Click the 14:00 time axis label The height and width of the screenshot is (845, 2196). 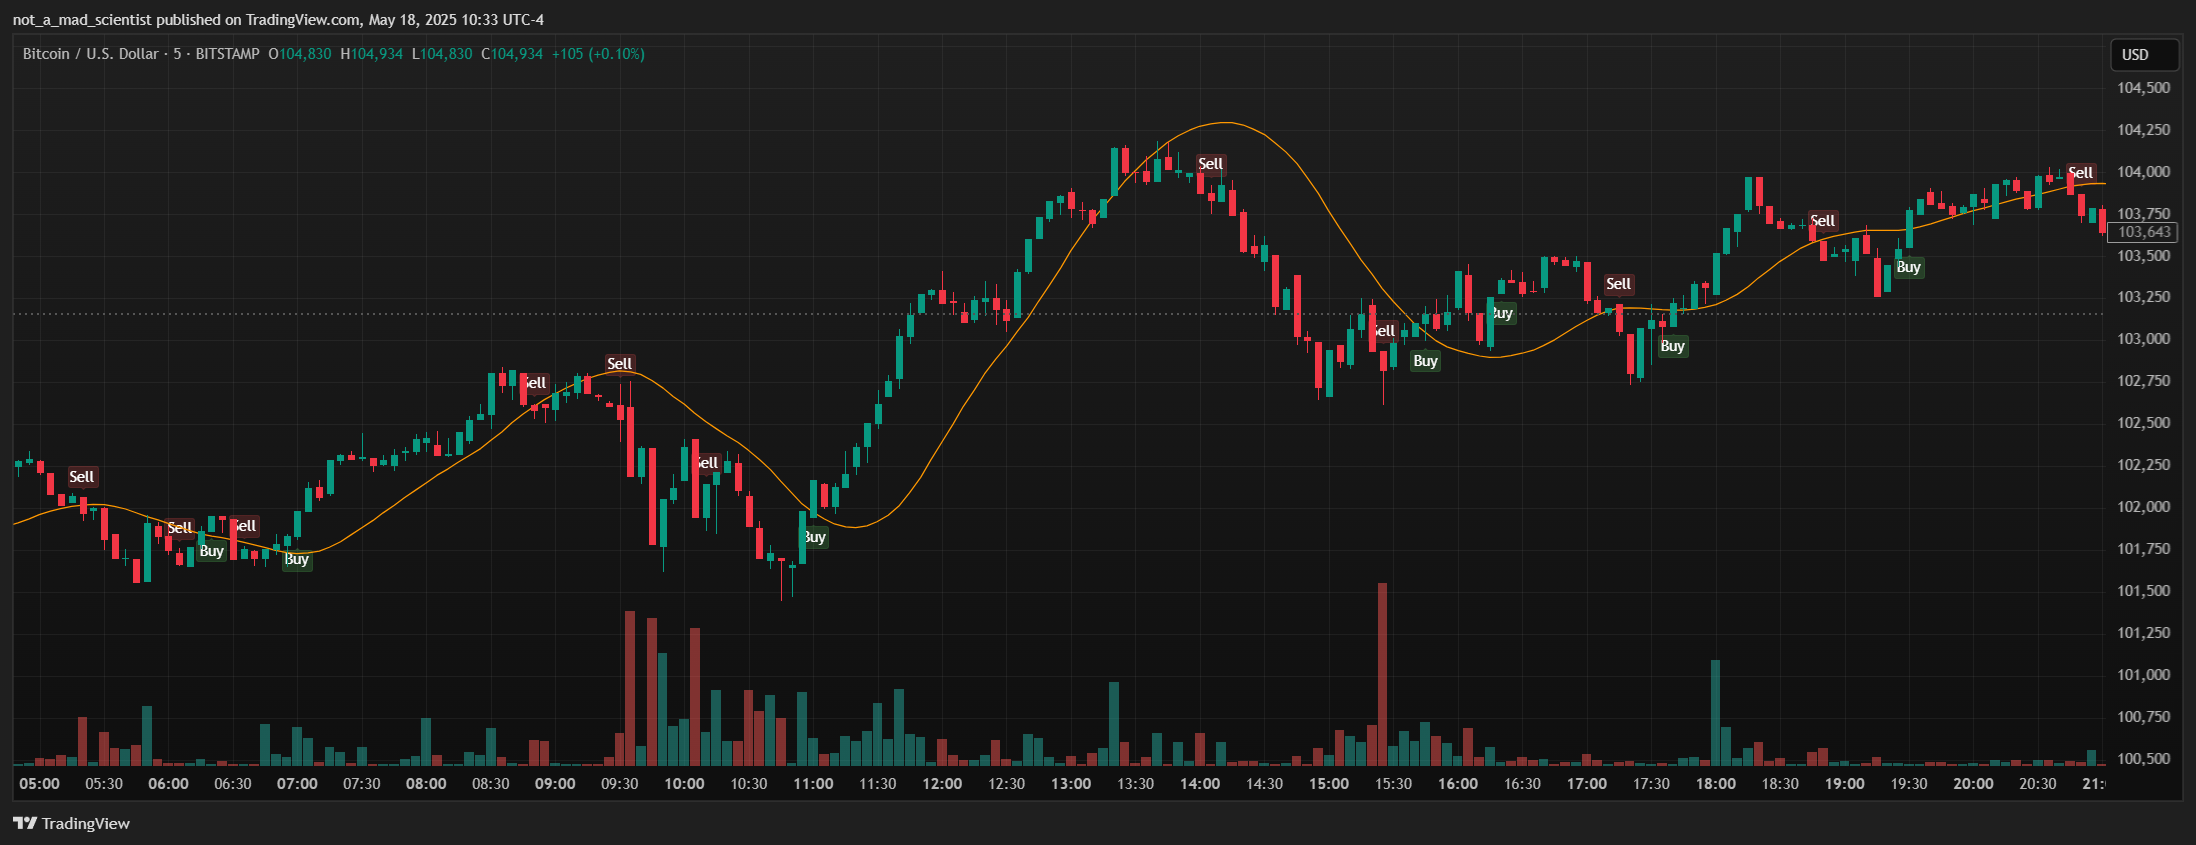click(x=1200, y=784)
